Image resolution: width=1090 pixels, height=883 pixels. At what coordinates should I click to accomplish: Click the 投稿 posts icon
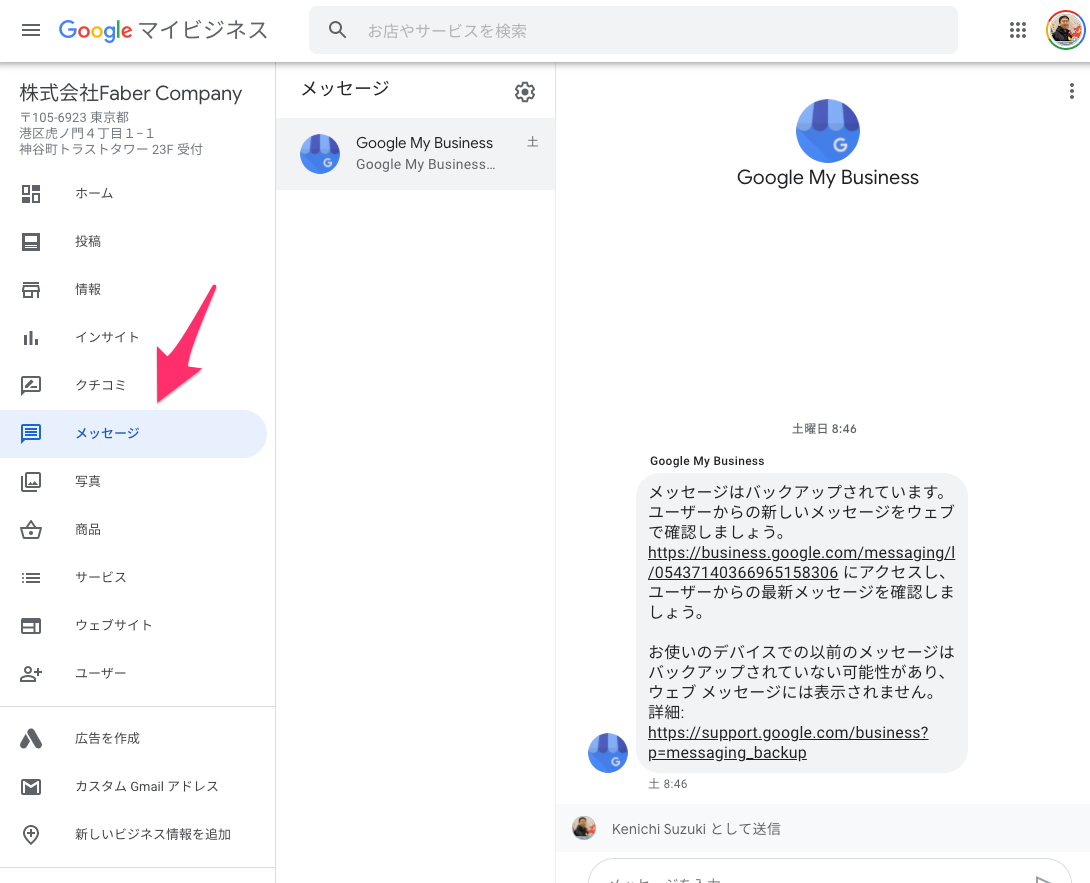[31, 241]
